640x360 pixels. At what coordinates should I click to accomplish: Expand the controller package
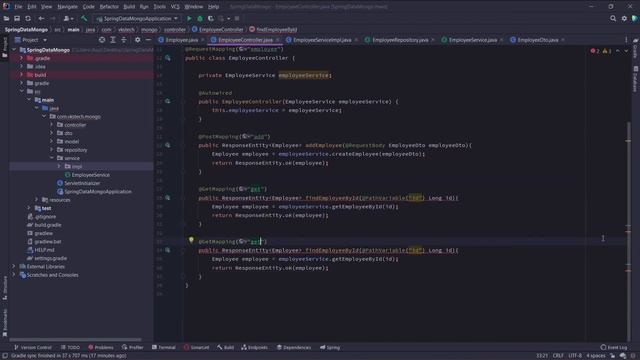coord(52,124)
